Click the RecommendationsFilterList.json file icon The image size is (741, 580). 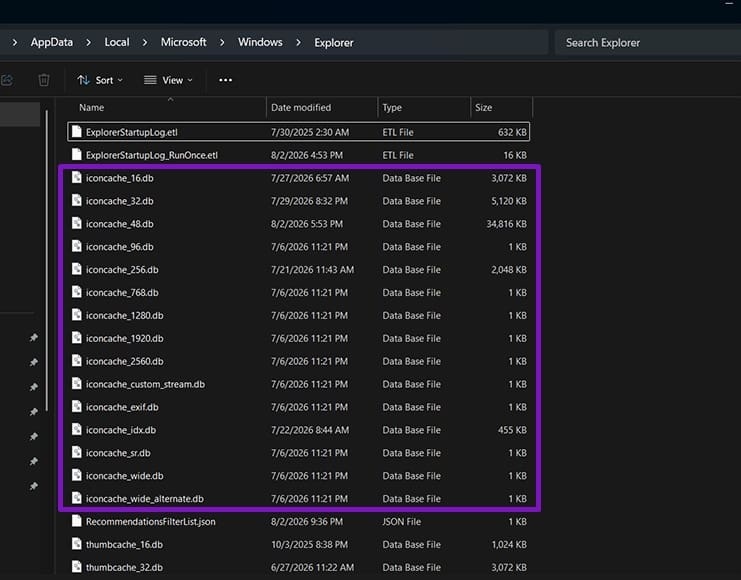click(x=77, y=521)
